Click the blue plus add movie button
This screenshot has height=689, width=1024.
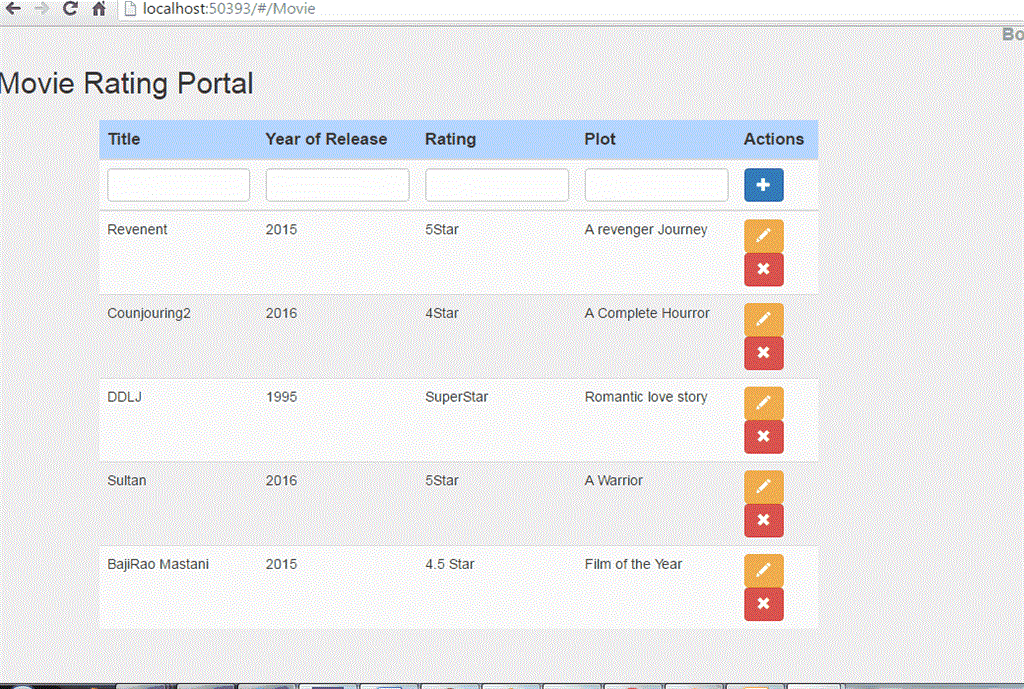tap(763, 185)
